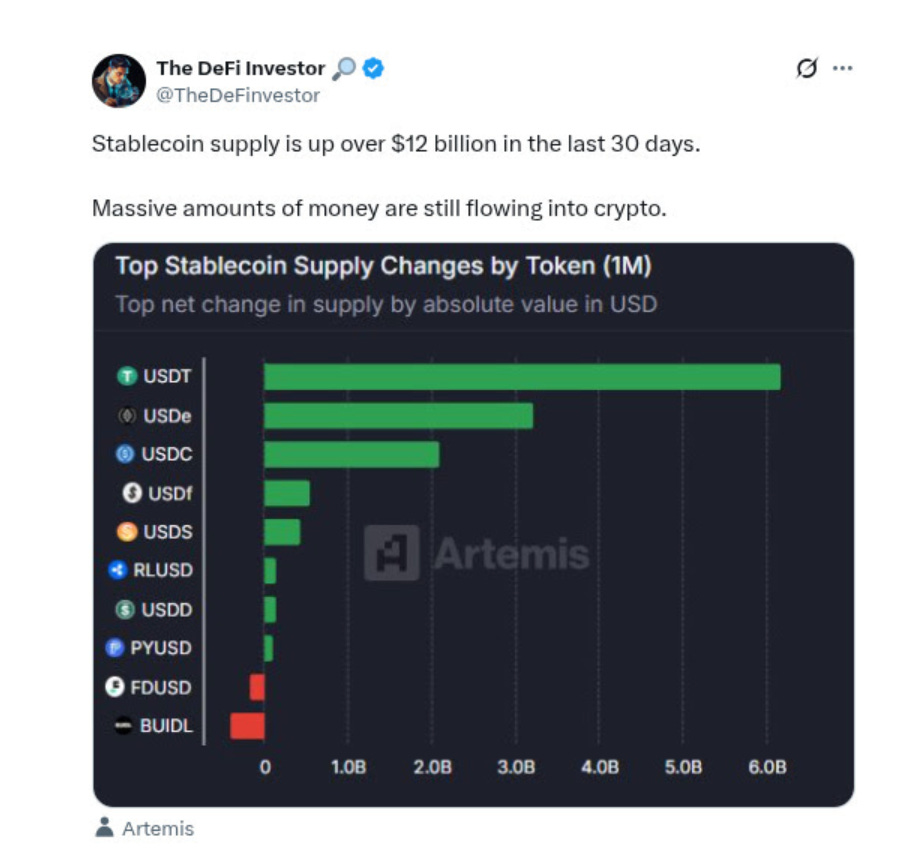The width and height of the screenshot is (902, 850).
Task: Click the RLUSD token icon
Action: click(x=117, y=570)
